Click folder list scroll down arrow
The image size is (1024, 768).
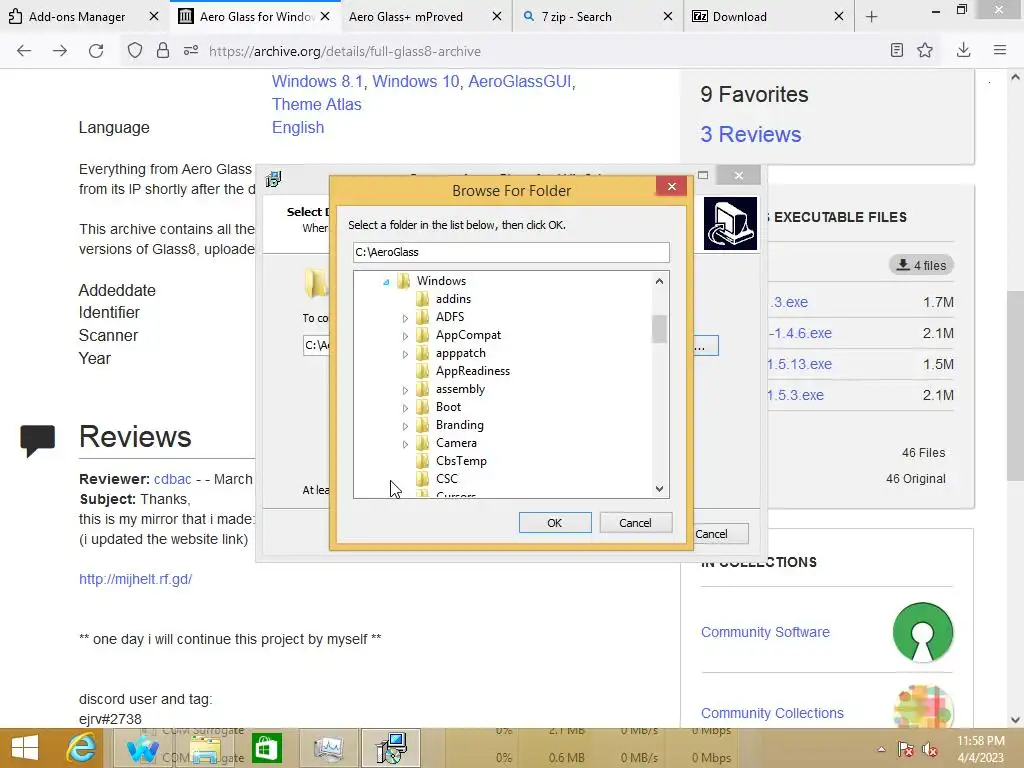click(x=659, y=488)
